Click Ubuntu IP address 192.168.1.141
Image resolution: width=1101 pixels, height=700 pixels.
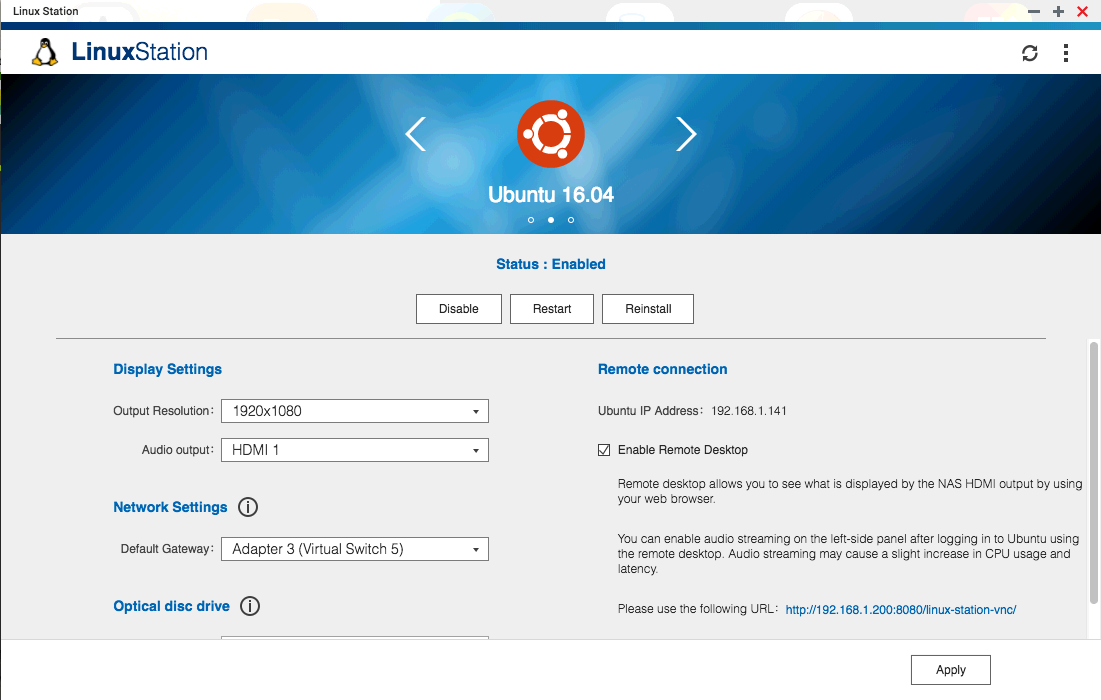(749, 411)
